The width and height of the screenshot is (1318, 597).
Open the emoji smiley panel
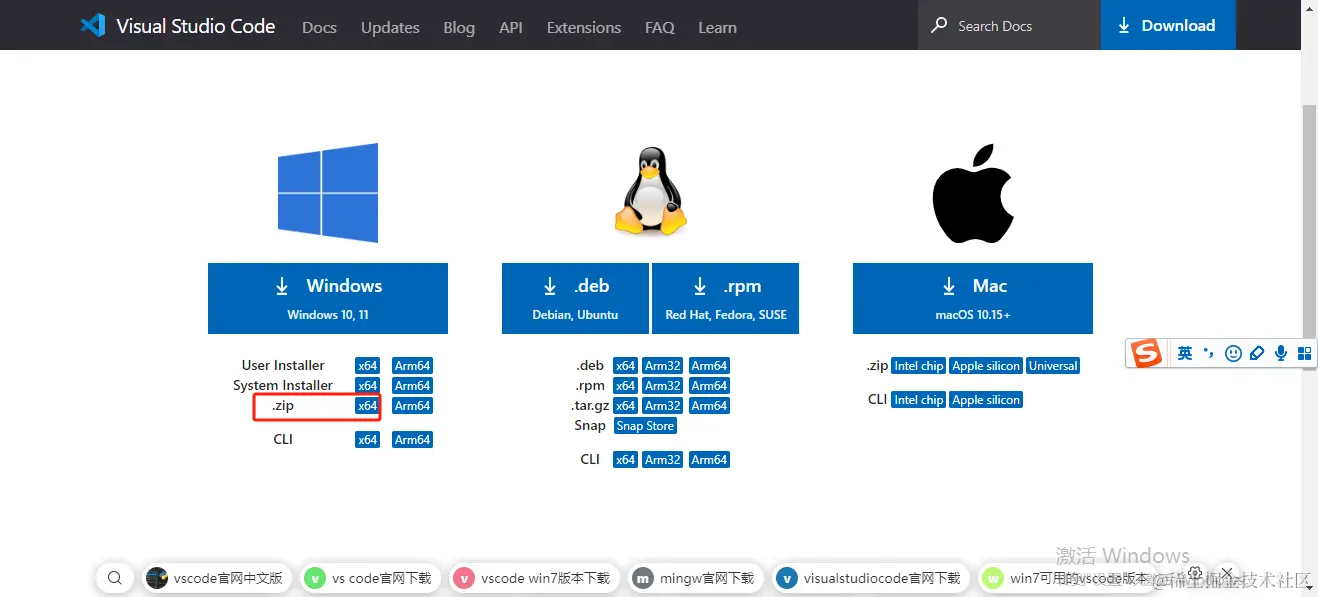point(1233,353)
